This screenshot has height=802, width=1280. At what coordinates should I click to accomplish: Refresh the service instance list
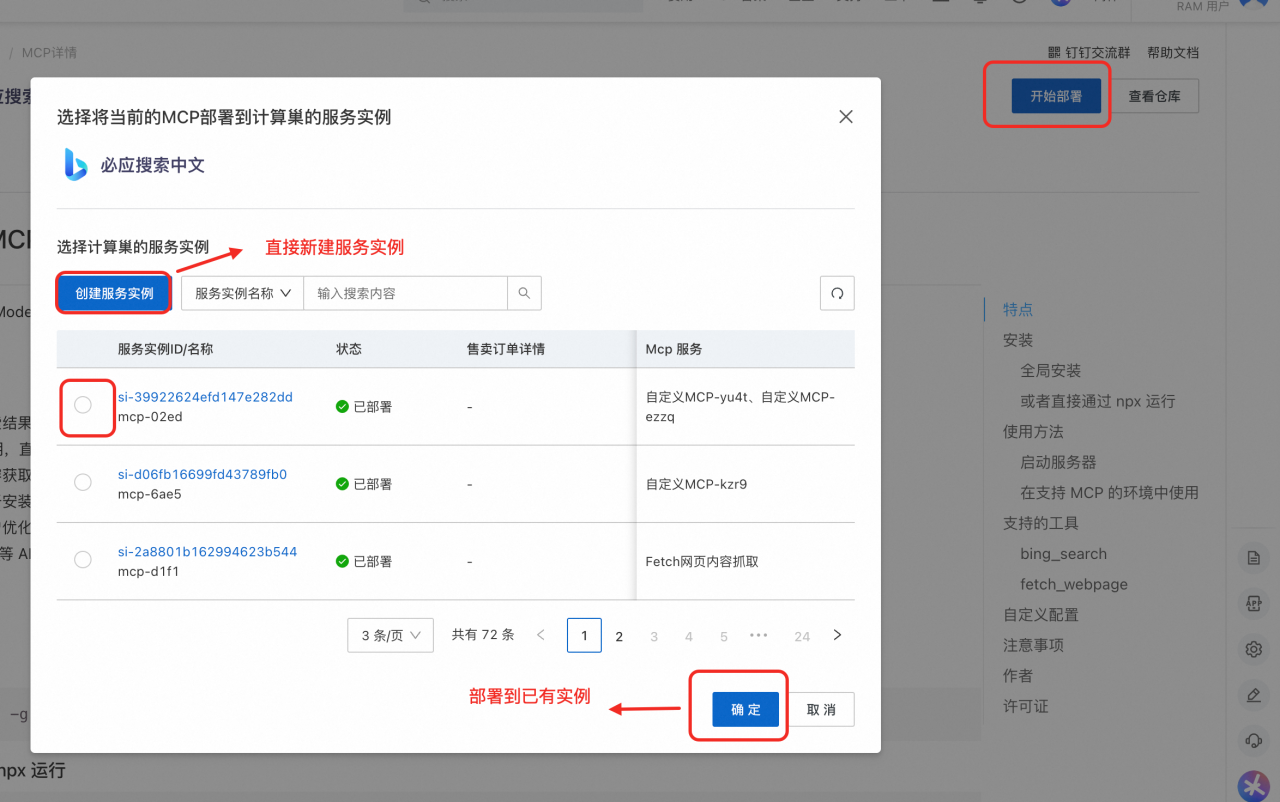click(x=837, y=294)
